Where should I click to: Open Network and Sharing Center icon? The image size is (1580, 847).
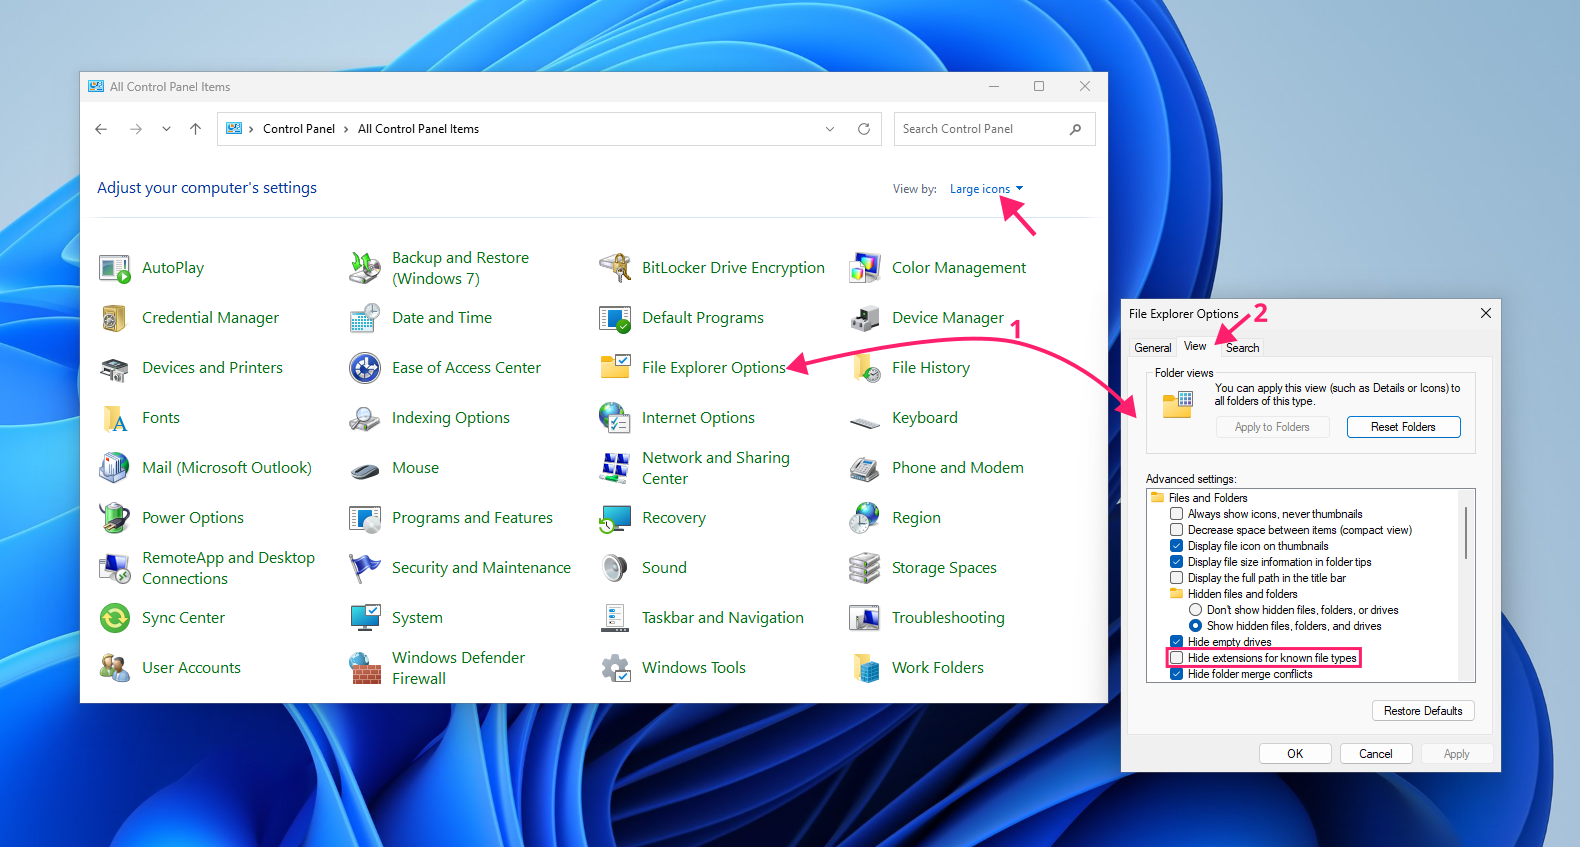click(x=615, y=468)
